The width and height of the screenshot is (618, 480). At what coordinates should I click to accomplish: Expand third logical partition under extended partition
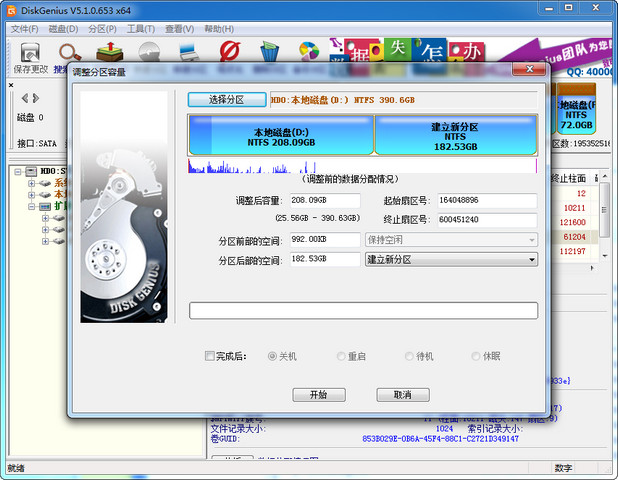click(x=45, y=241)
